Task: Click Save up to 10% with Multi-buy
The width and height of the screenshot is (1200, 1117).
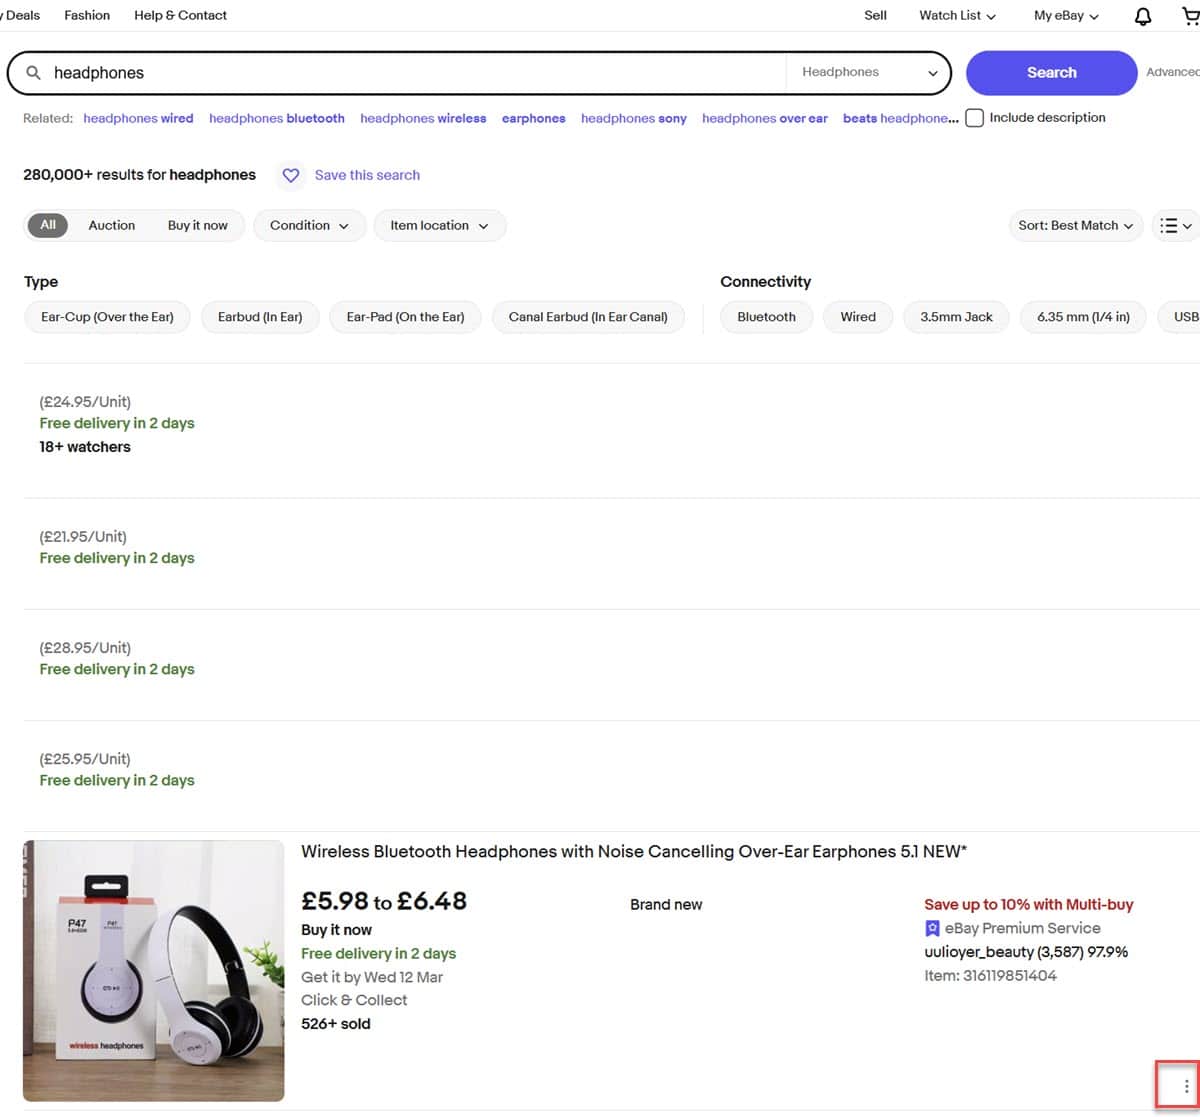Action: tap(1029, 904)
